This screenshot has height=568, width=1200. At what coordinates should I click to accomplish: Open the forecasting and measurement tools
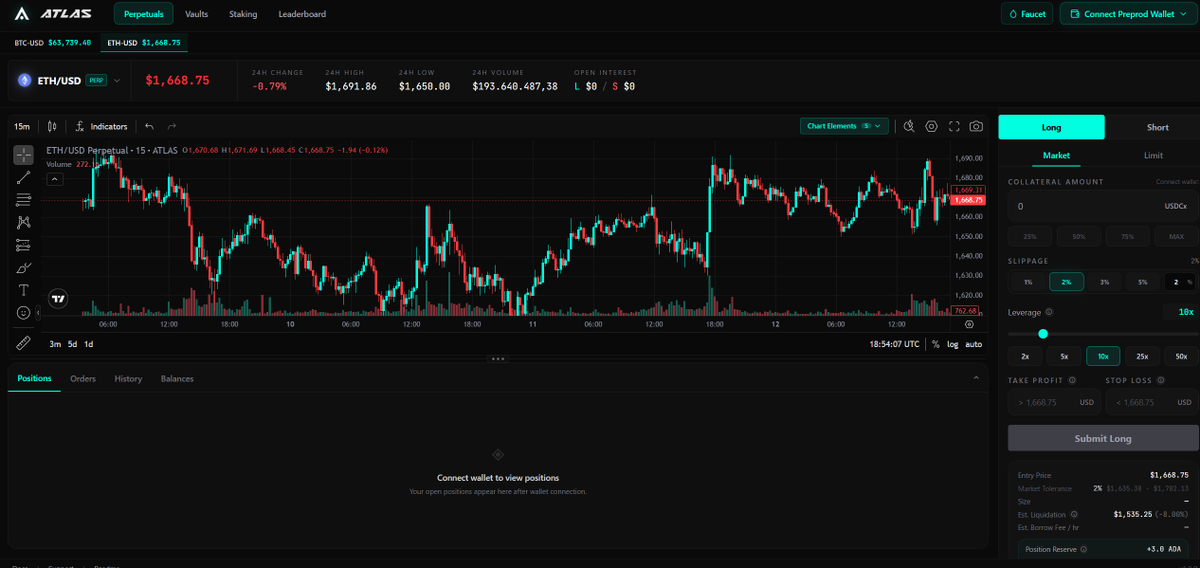pyautogui.click(x=23, y=245)
